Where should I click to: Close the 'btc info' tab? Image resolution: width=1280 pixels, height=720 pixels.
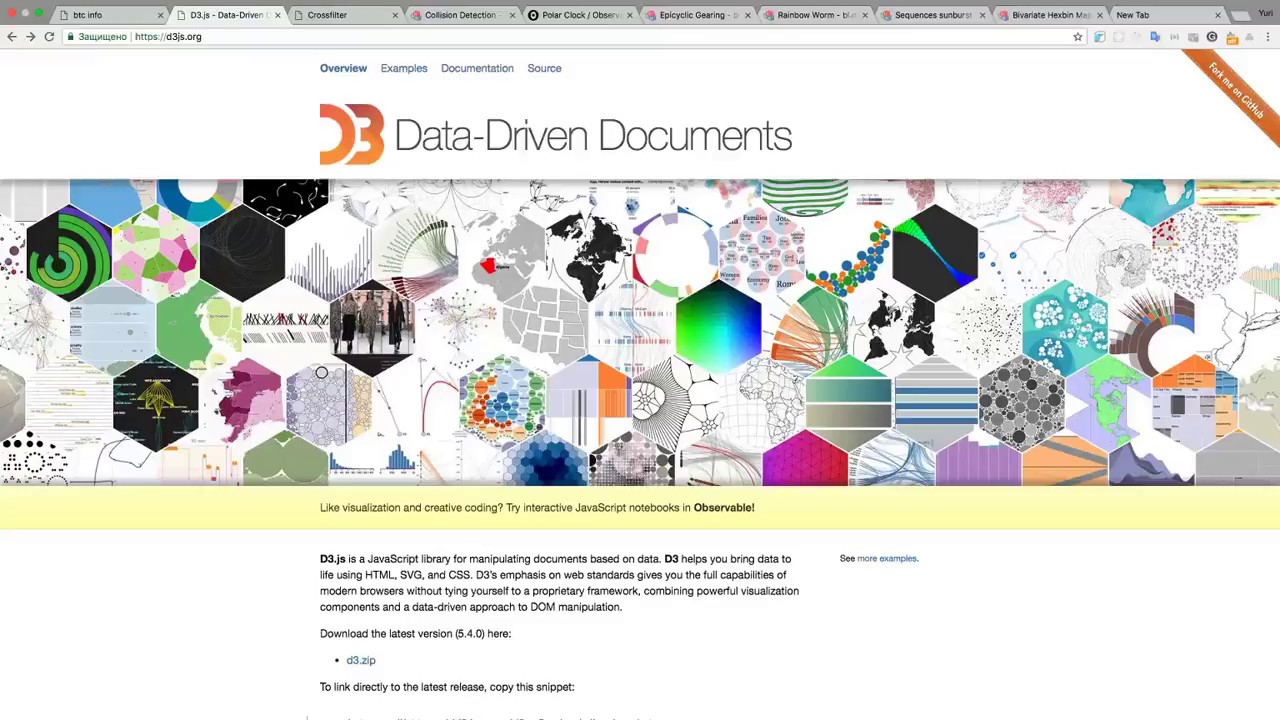[160, 16]
